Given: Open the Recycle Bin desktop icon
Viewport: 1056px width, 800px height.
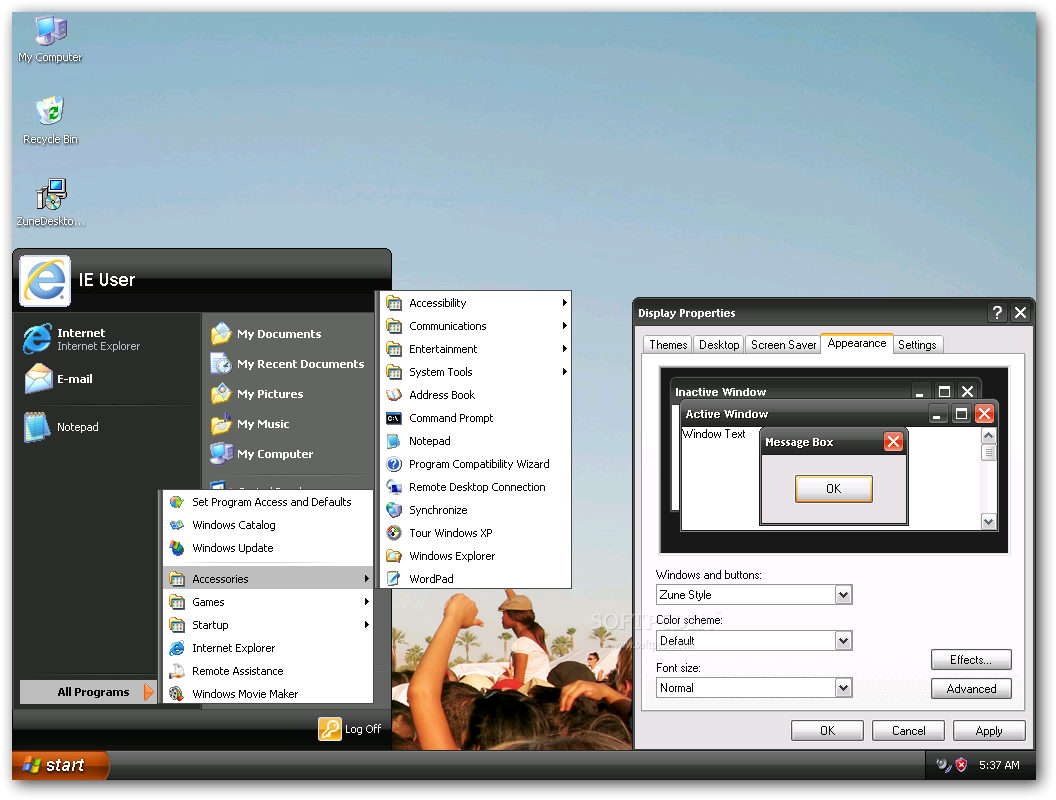Looking at the screenshot, I should [x=51, y=121].
